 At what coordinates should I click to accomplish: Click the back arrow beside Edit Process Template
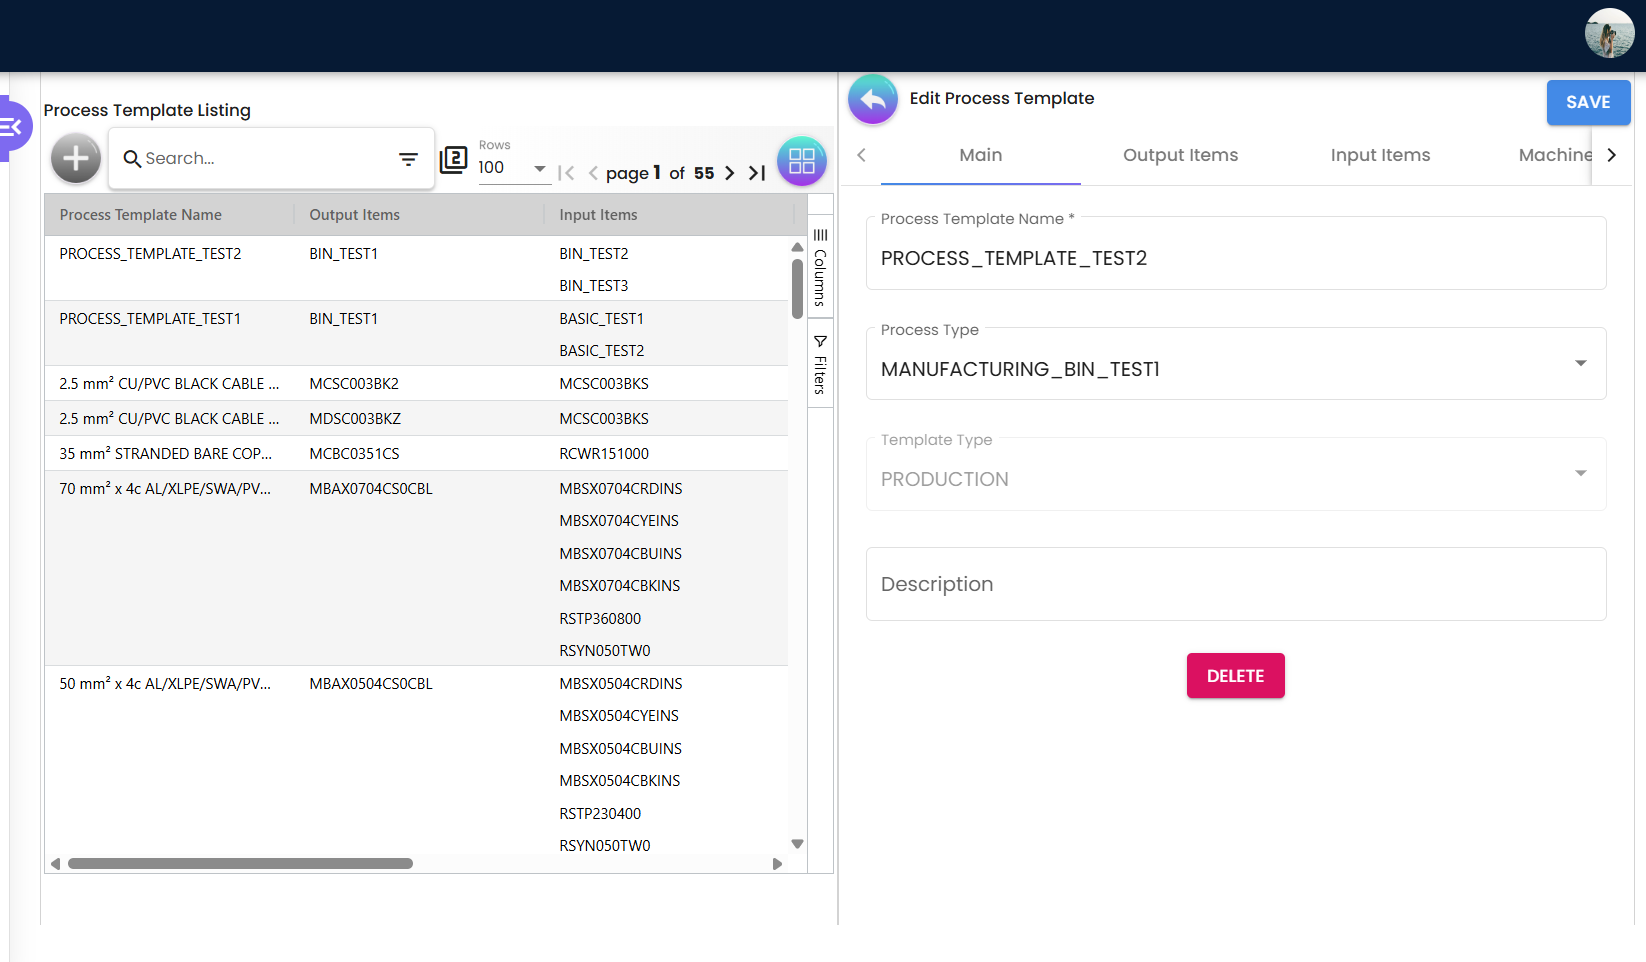[x=873, y=100]
